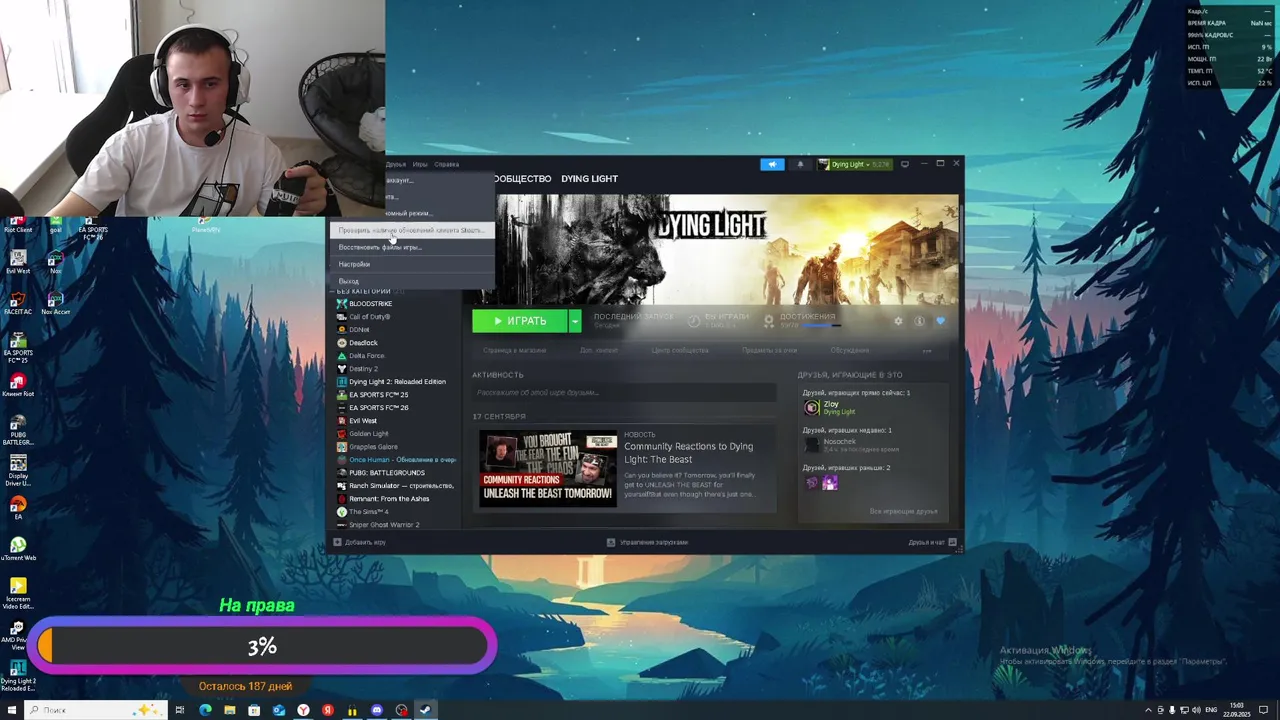The height and width of the screenshot is (720, 1280).
Task: Open 'Community Reactions to Dying Light: The Beast' headline
Action: click(x=688, y=452)
